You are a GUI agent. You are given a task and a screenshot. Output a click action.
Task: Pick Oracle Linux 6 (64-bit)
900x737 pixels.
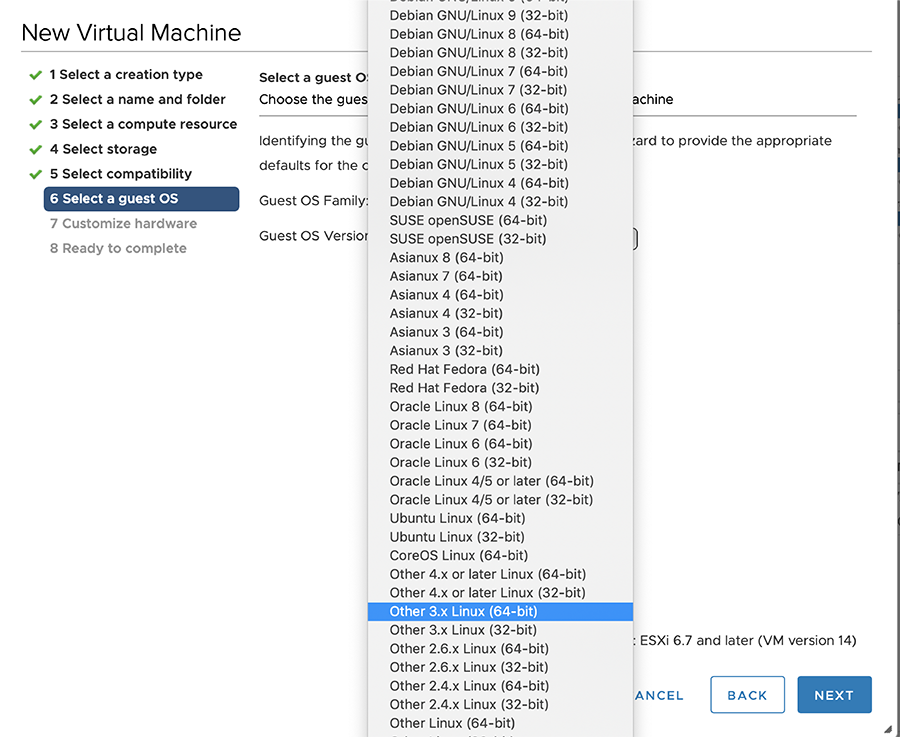pos(500,444)
